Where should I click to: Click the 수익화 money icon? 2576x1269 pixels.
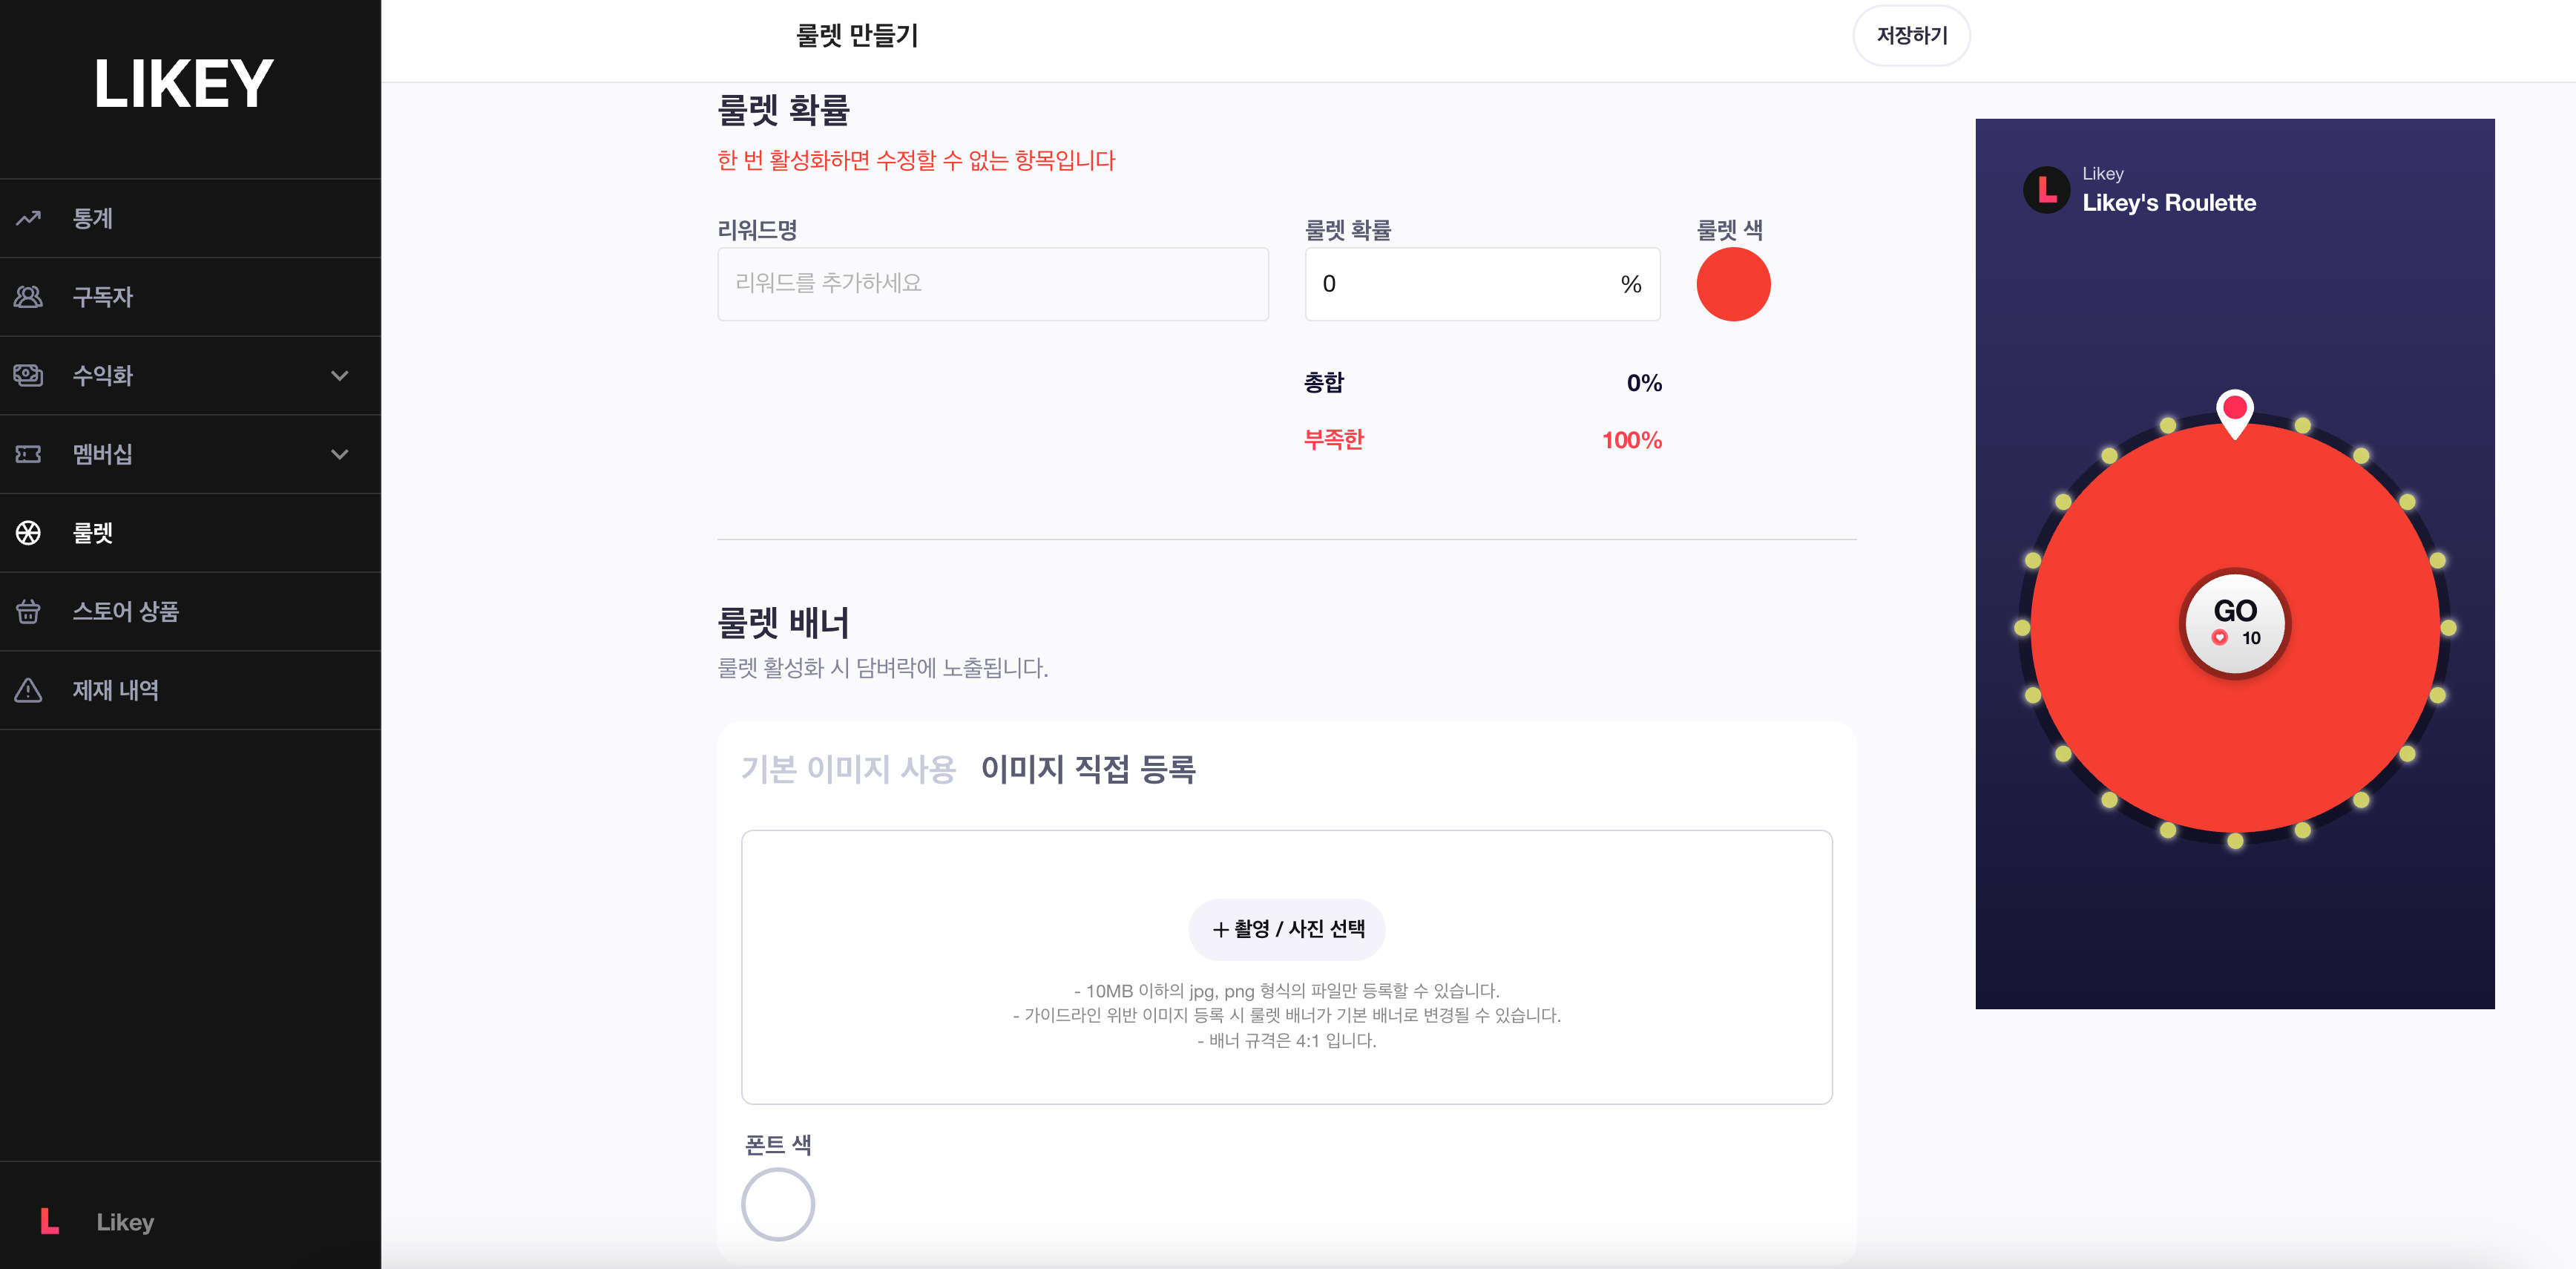28,375
